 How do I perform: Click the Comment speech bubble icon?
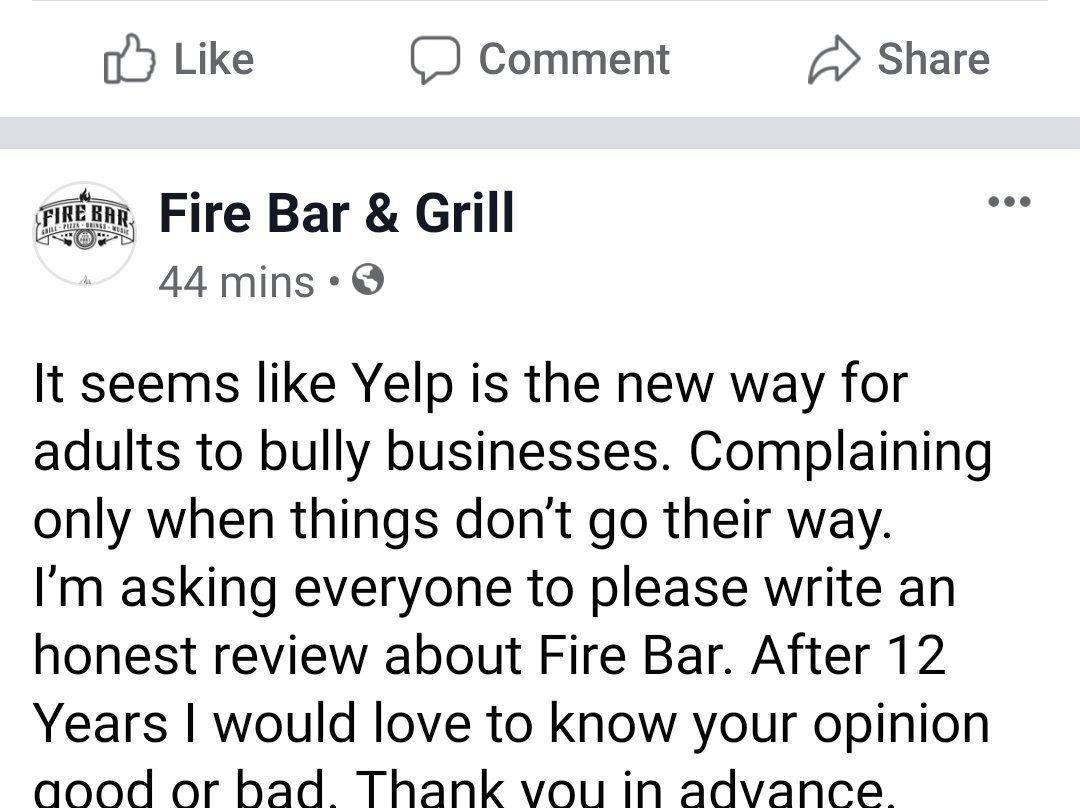435,59
